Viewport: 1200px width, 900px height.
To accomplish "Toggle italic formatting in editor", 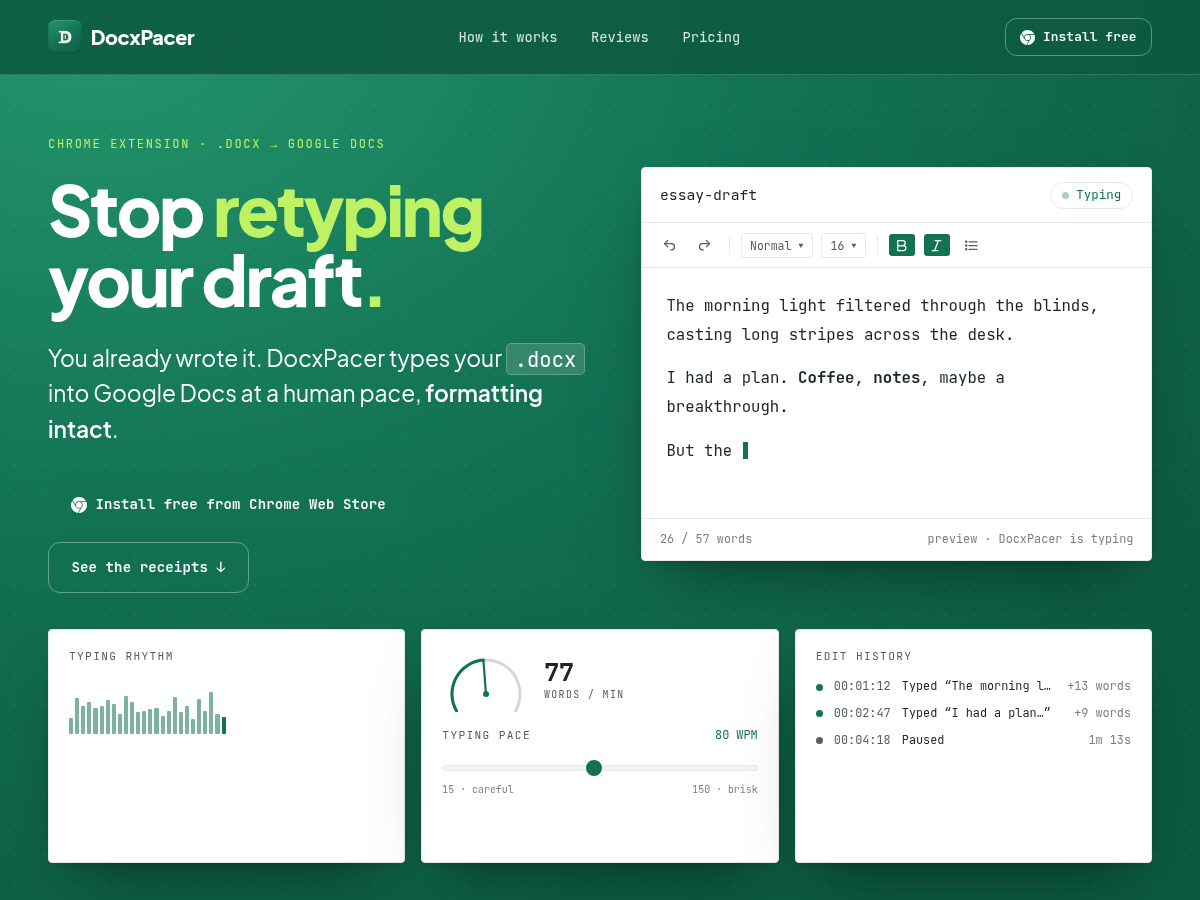I will [x=937, y=245].
